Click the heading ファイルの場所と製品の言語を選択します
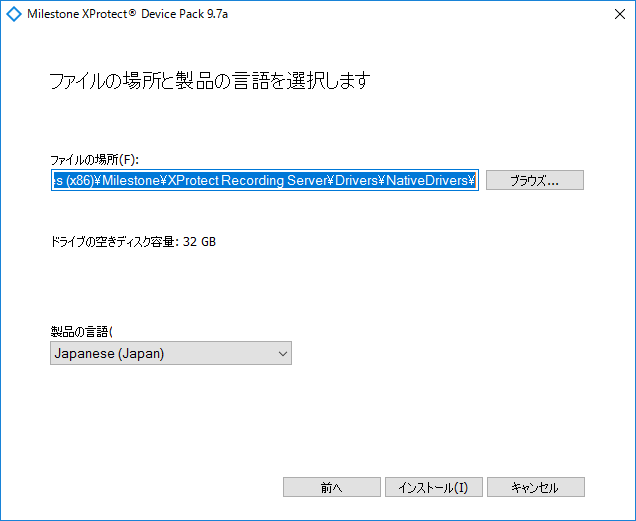 [x=210, y=80]
